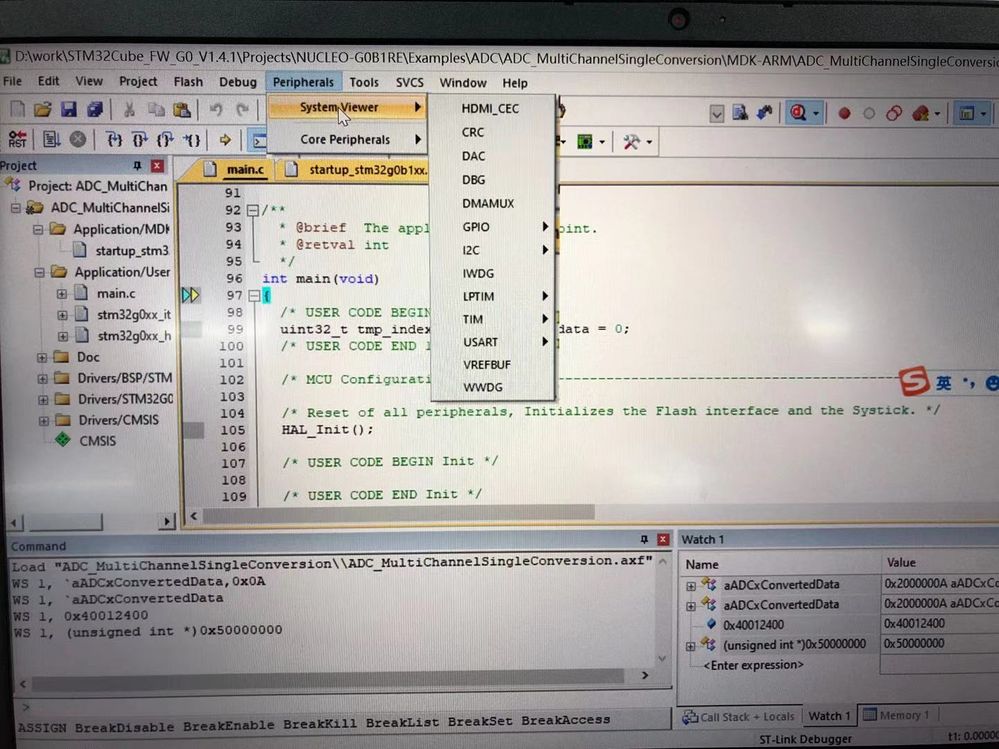Click the Step Over icon

[140, 139]
